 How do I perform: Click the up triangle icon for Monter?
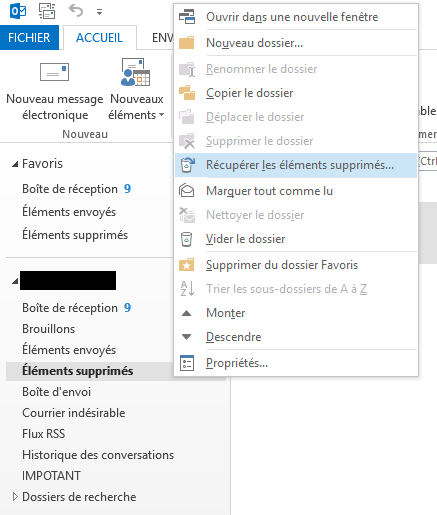pyautogui.click(x=187, y=313)
